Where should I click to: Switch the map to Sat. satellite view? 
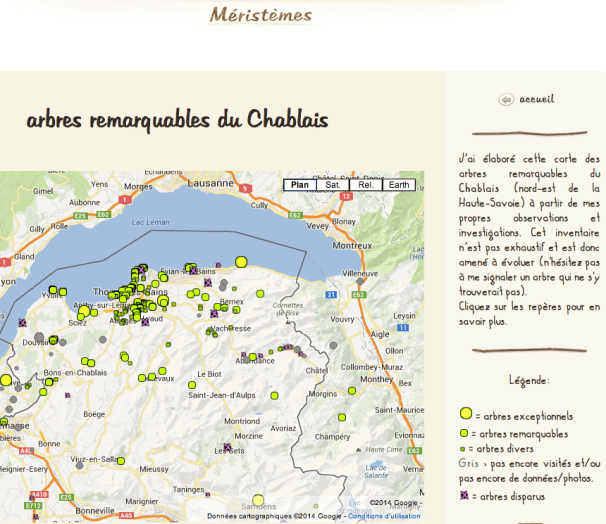click(x=333, y=185)
